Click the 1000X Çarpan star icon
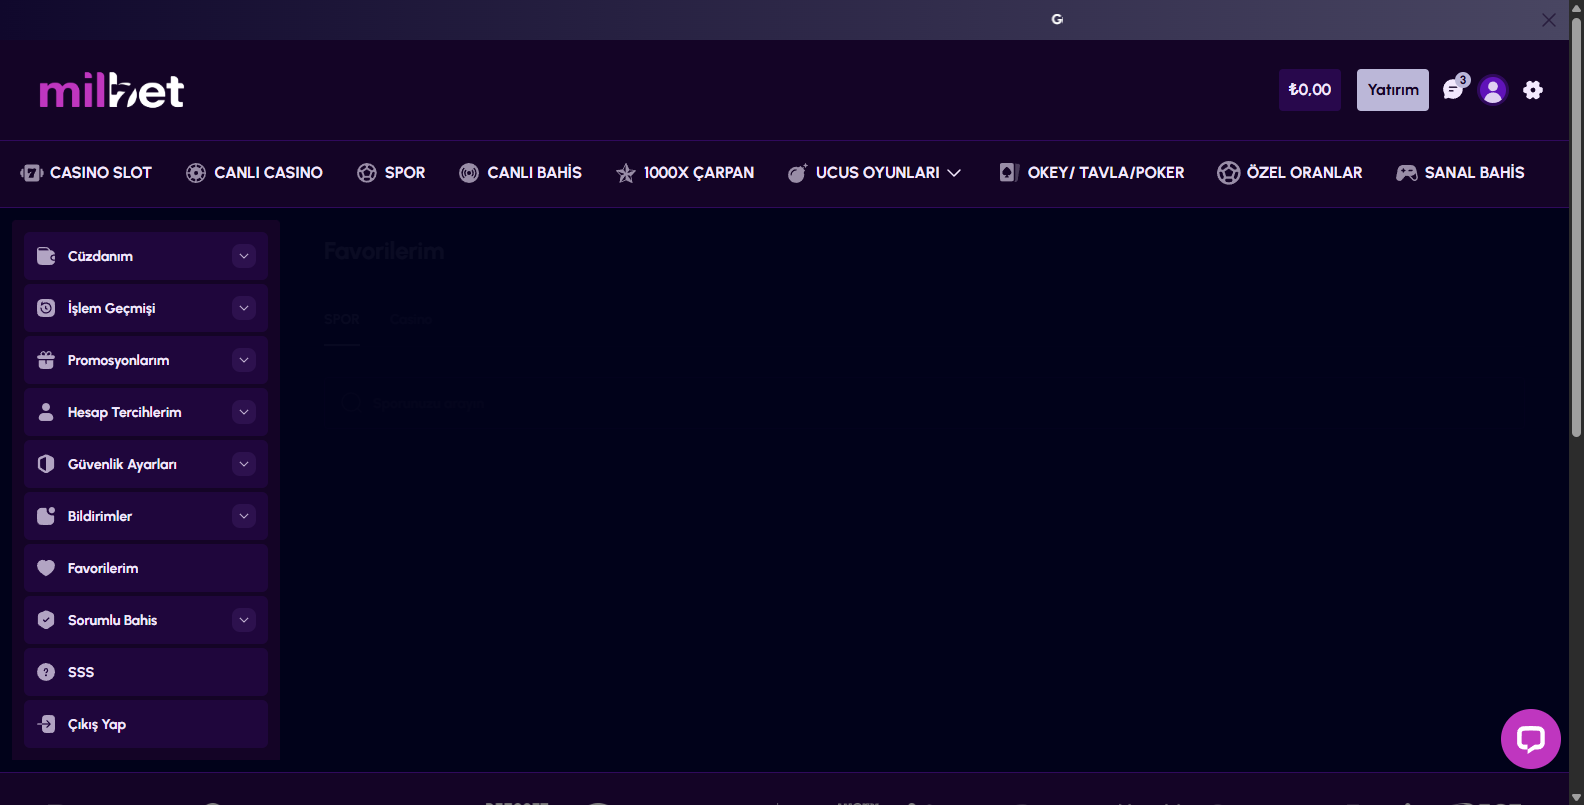The height and width of the screenshot is (805, 1584). 626,173
